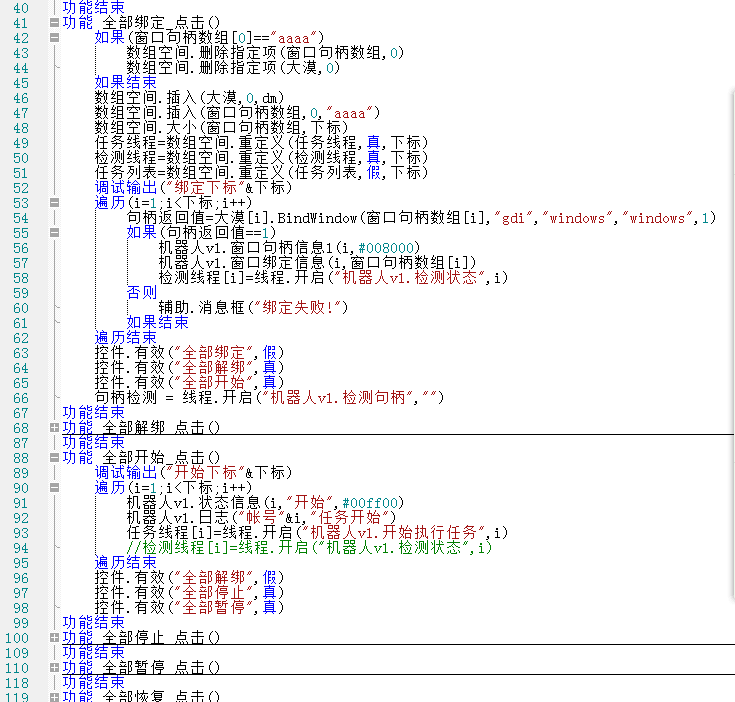735x702 pixels.
Task: Collapse the 遍历 loop at line 90
Action: click(x=54, y=487)
